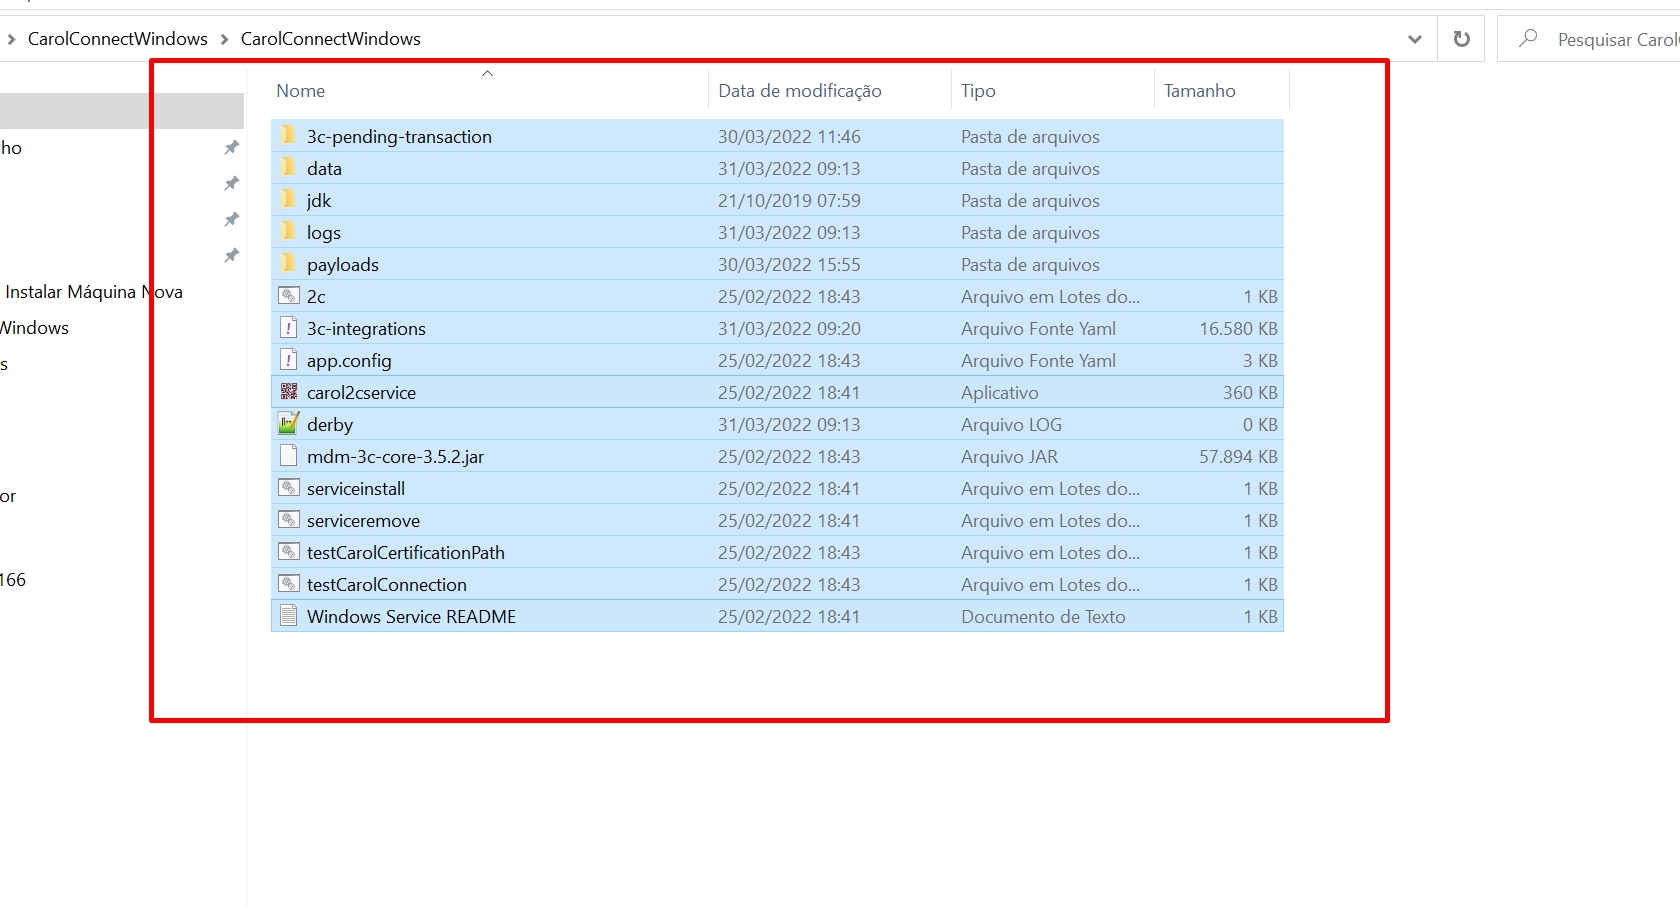Screen dimensions: 1680x906
Task: Open the address bar history dropdown
Action: coord(1414,39)
